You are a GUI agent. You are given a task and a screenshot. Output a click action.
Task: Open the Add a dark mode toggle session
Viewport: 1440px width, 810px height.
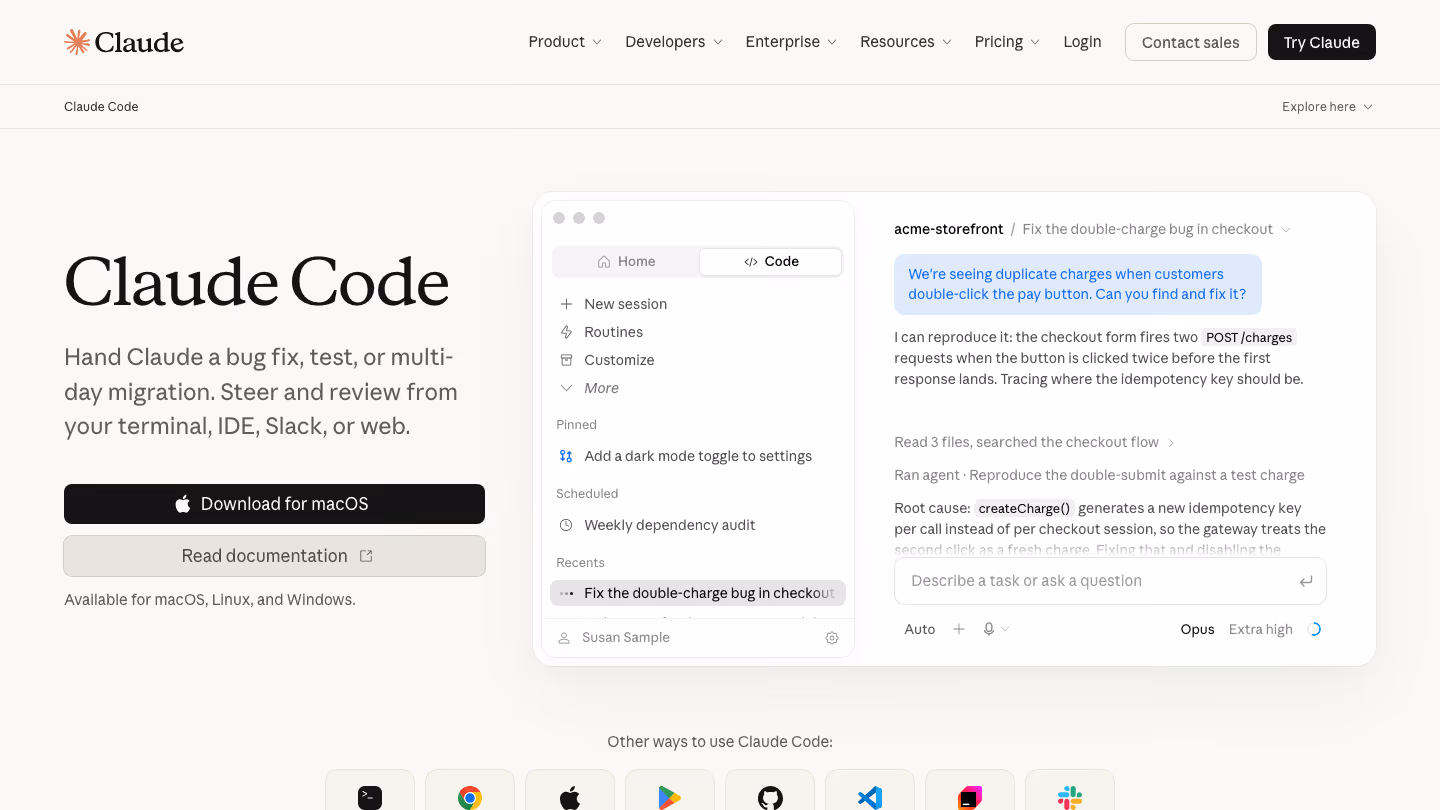click(x=698, y=456)
